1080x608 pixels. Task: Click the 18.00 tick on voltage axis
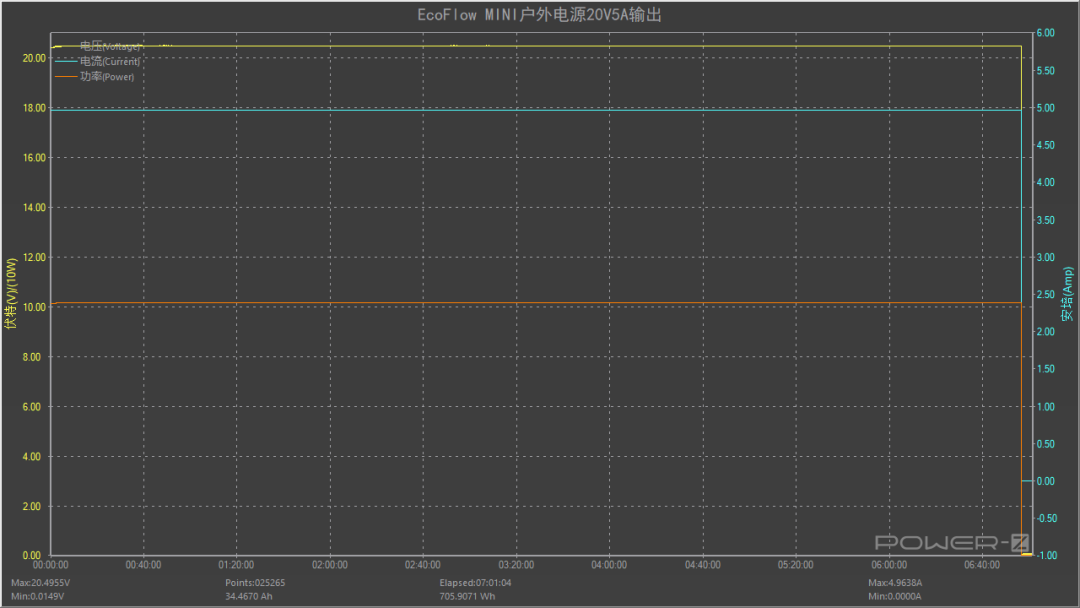(x=34, y=108)
